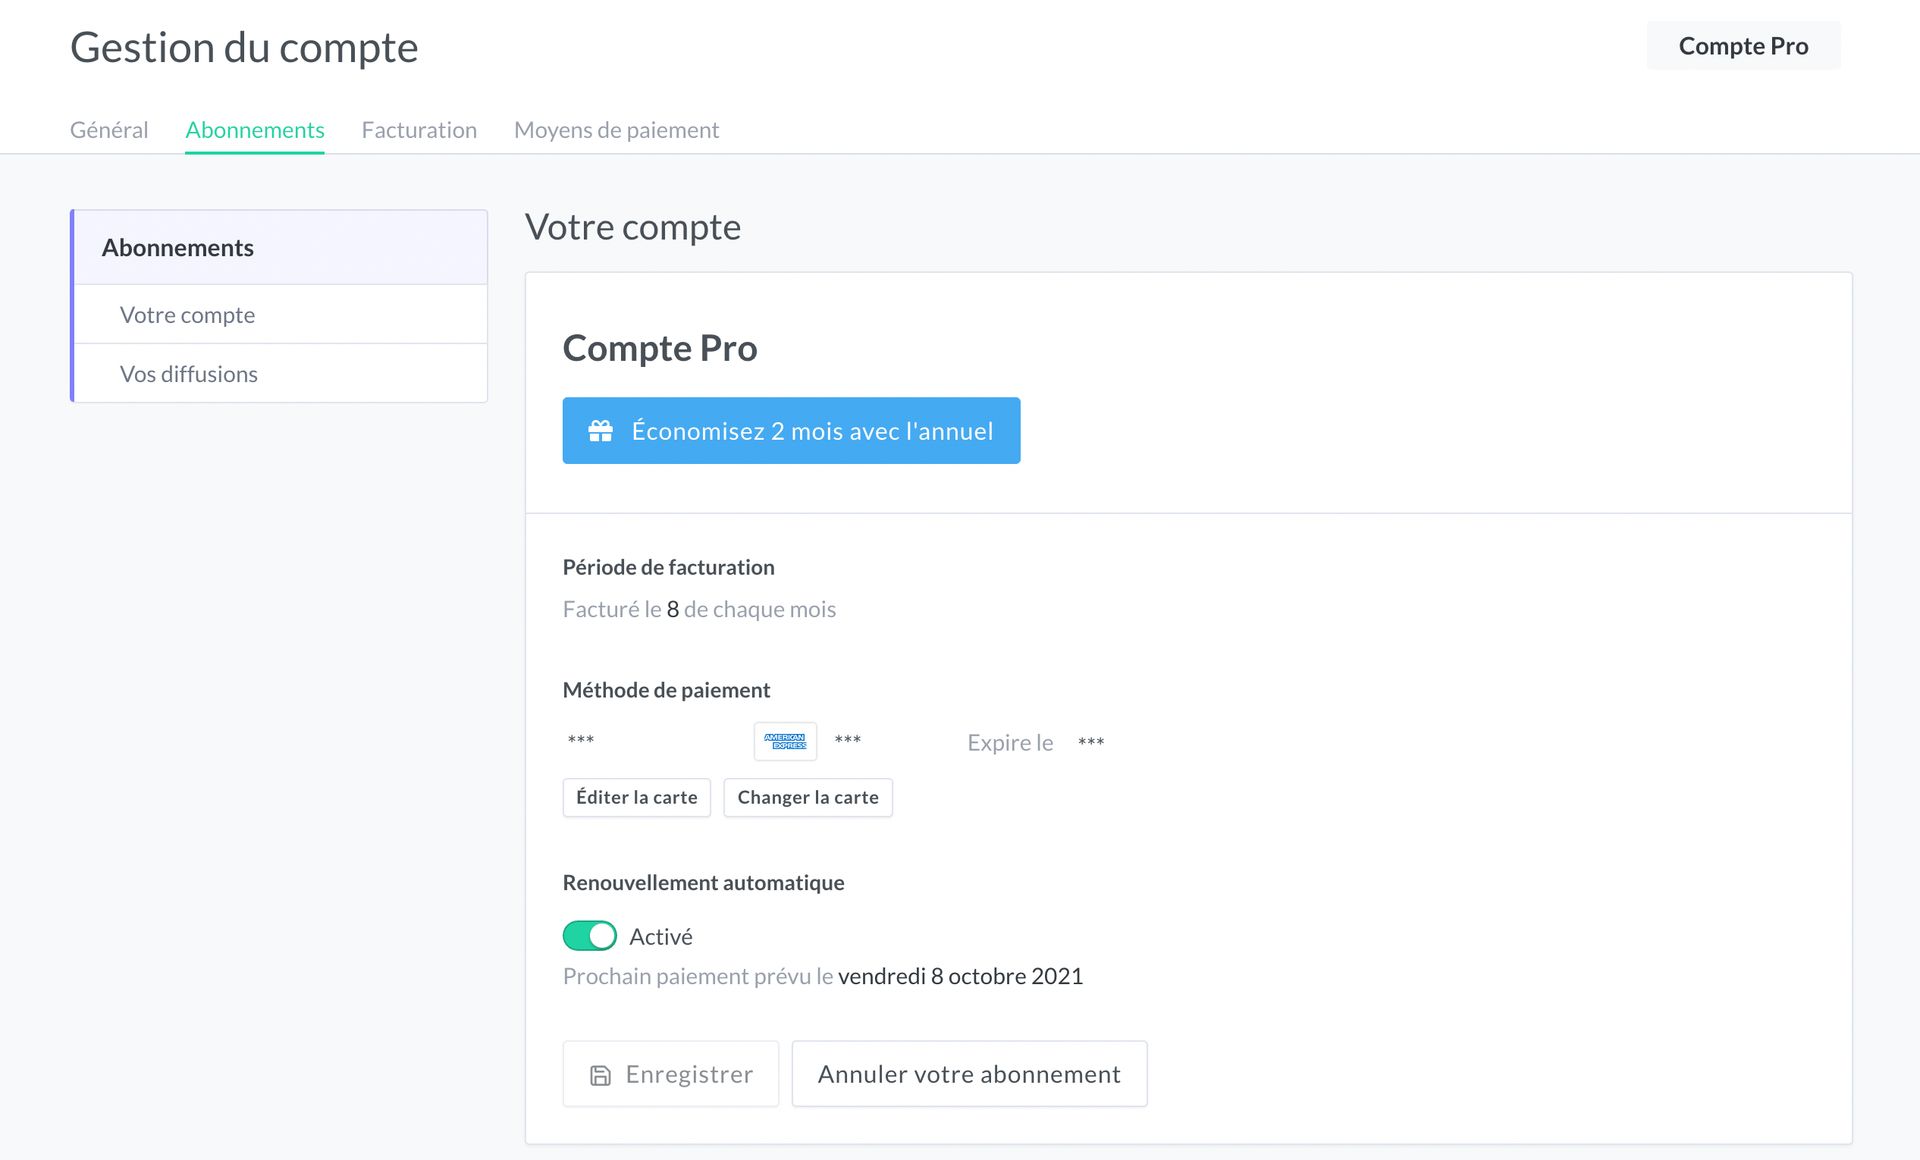Click the American Express card logo
The image size is (1920, 1160).
(784, 741)
